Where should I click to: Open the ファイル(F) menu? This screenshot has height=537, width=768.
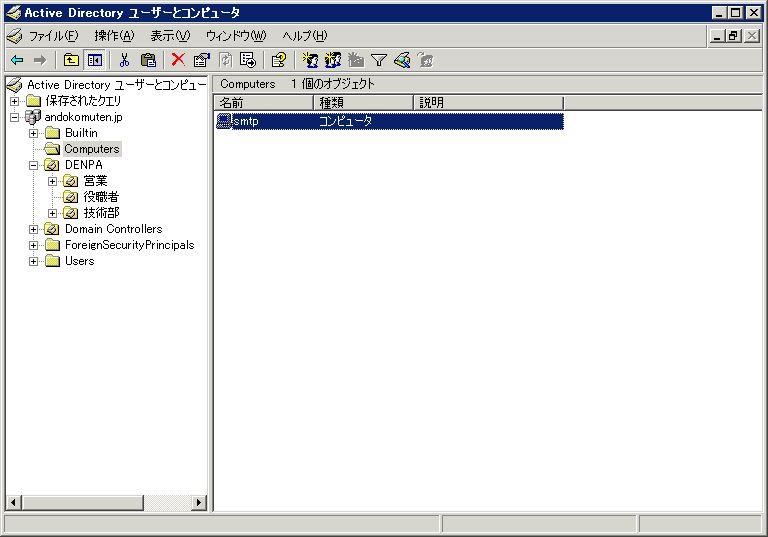pyautogui.click(x=53, y=36)
